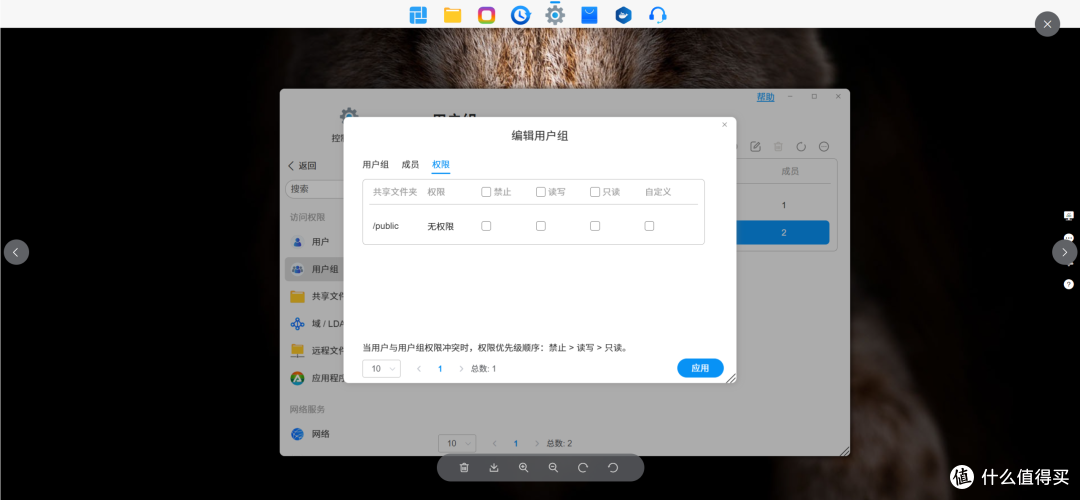This screenshot has height=500, width=1080.
Task: Launch the Docker whale app in dock
Action: coord(623,14)
